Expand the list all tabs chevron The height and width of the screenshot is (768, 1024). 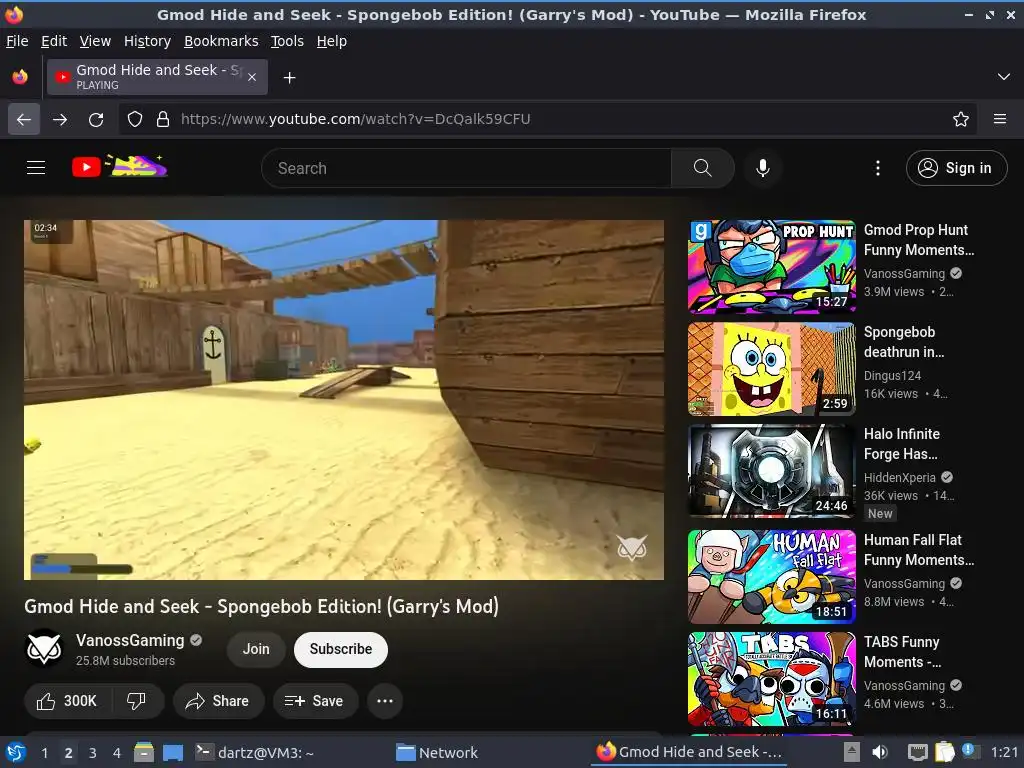[1003, 77]
